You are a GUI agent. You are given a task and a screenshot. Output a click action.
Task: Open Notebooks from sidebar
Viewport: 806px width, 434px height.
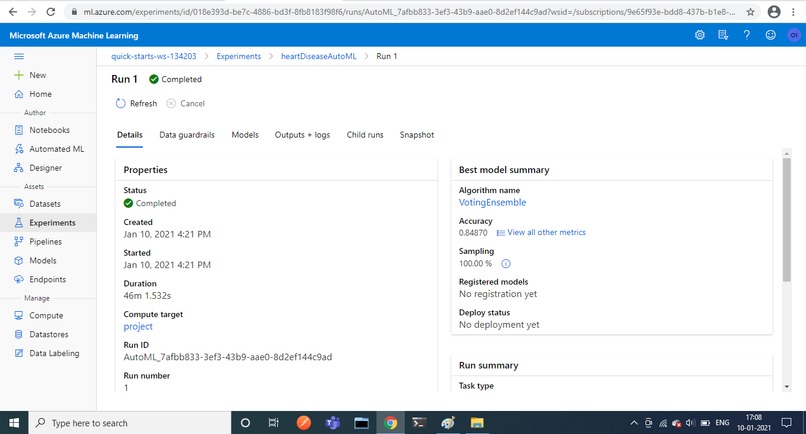click(x=49, y=130)
